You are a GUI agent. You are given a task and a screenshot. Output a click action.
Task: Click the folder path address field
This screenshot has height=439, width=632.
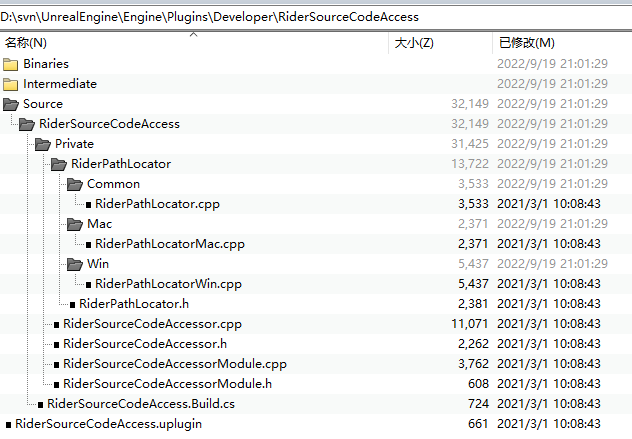point(316,17)
